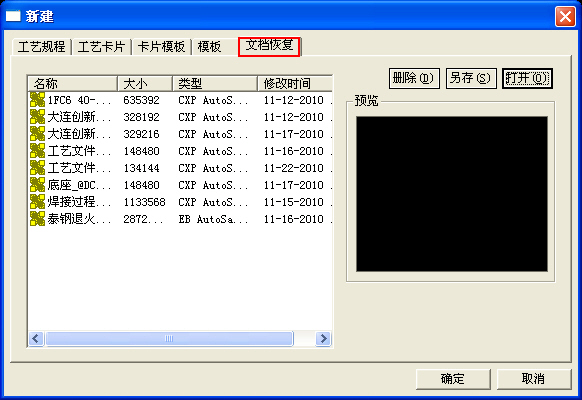This screenshot has width=582, height=400.
Task: Switch to the 卡片模板 tab
Action: (x=161, y=47)
